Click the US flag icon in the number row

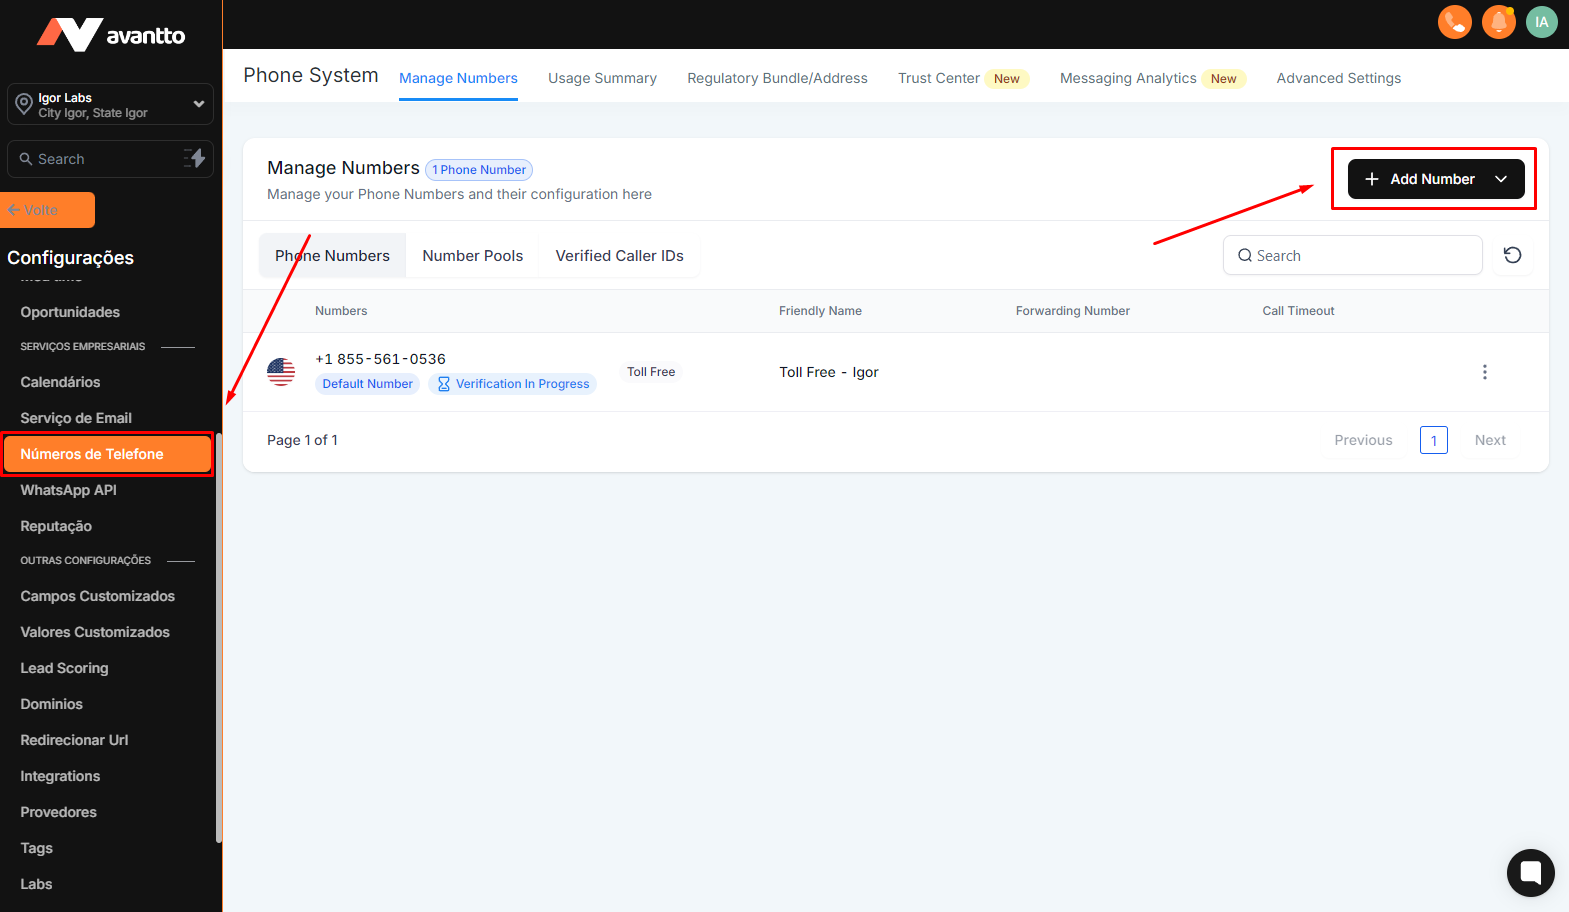coord(281,372)
